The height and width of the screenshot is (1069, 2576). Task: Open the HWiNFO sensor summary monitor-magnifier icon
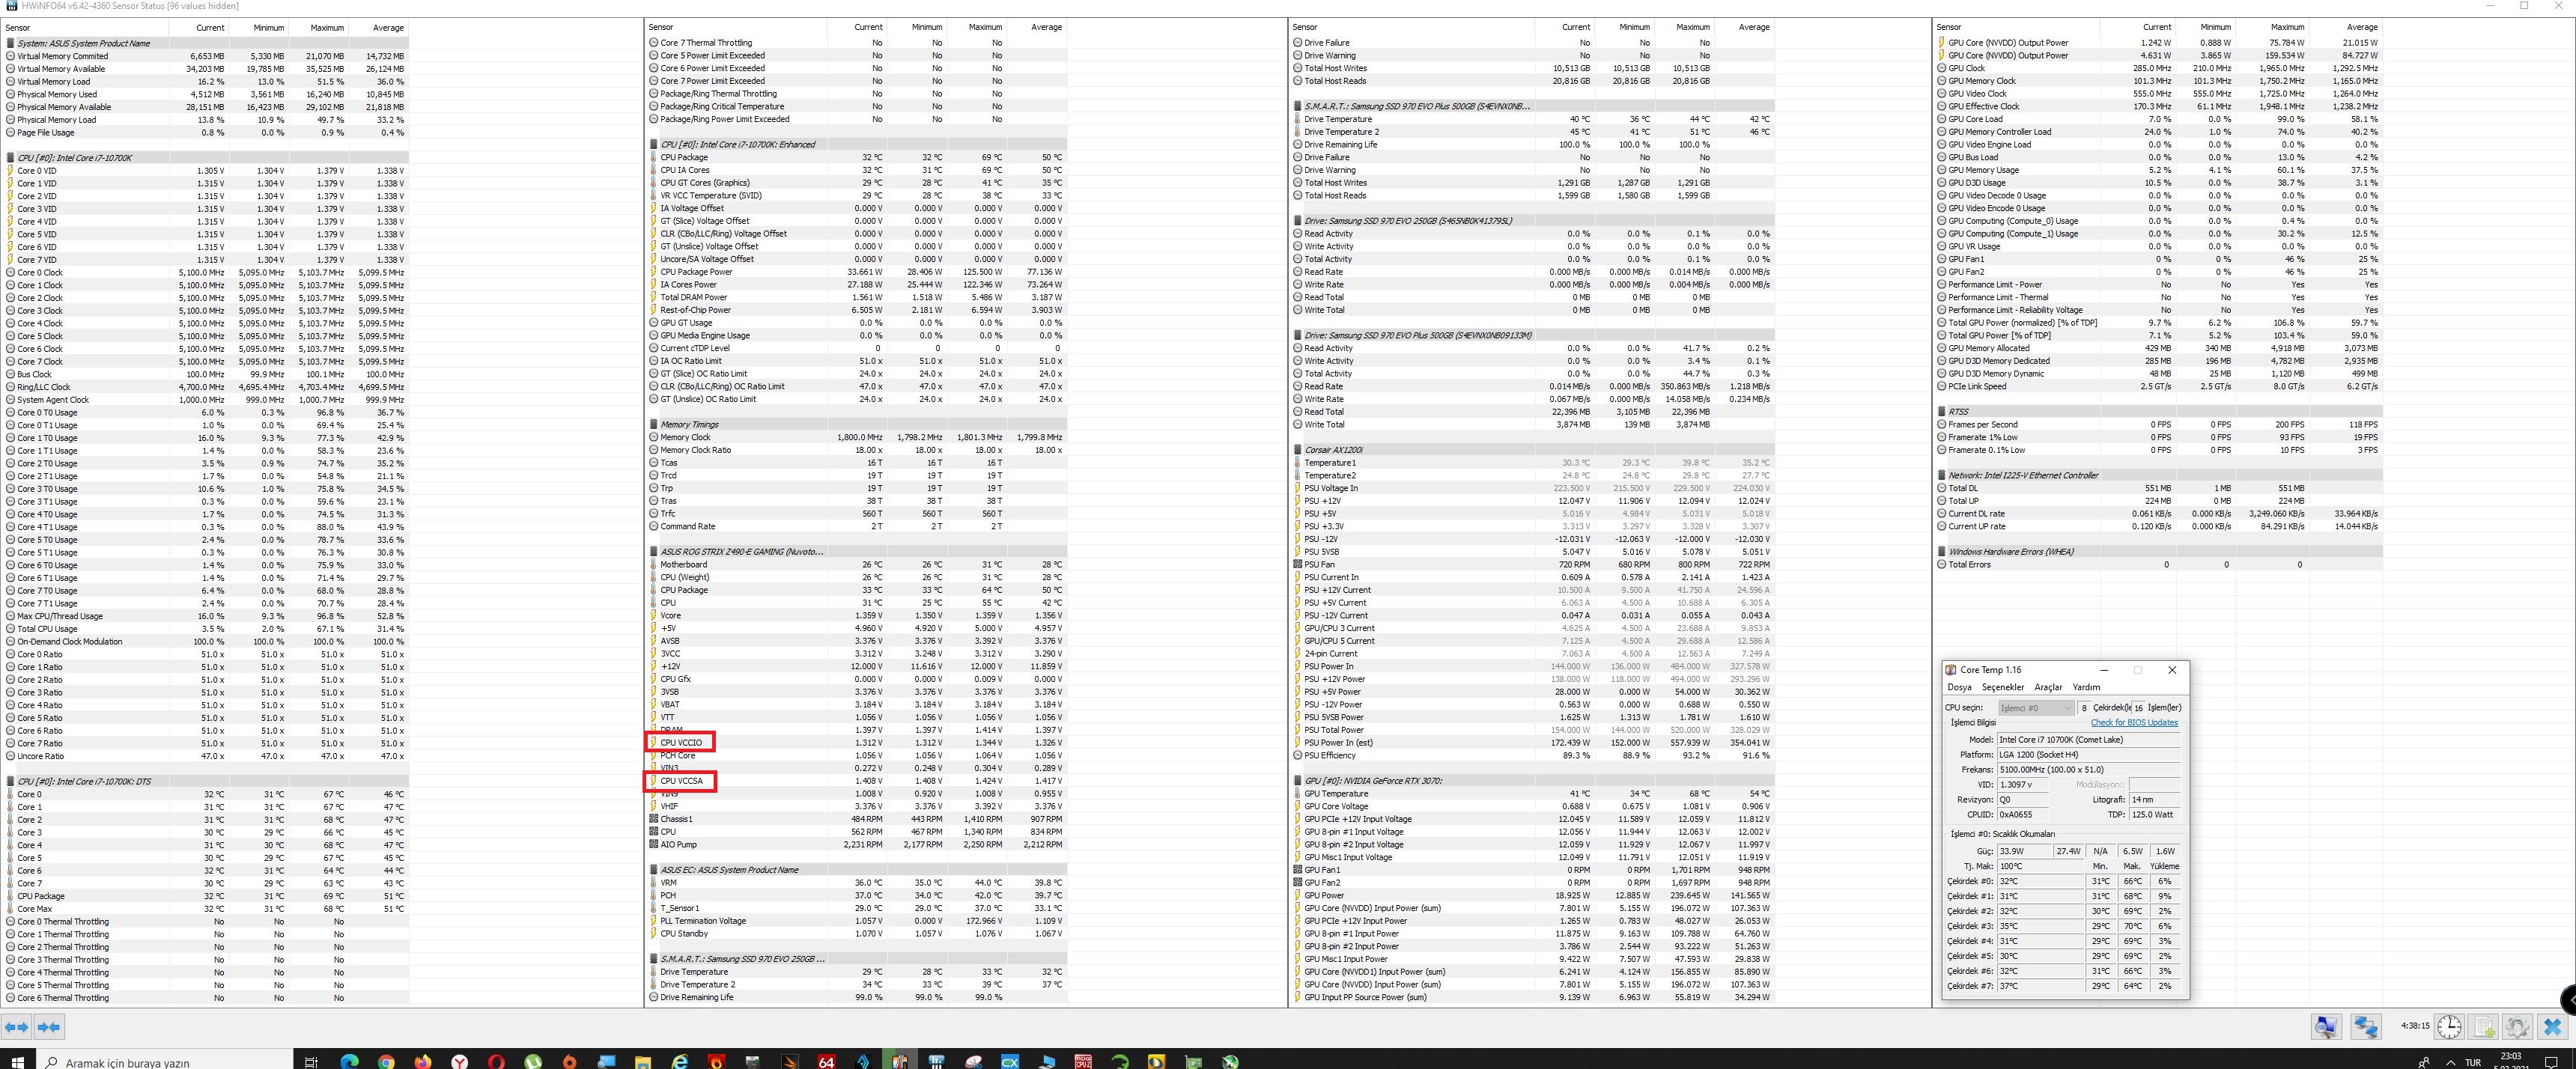tap(2326, 1026)
